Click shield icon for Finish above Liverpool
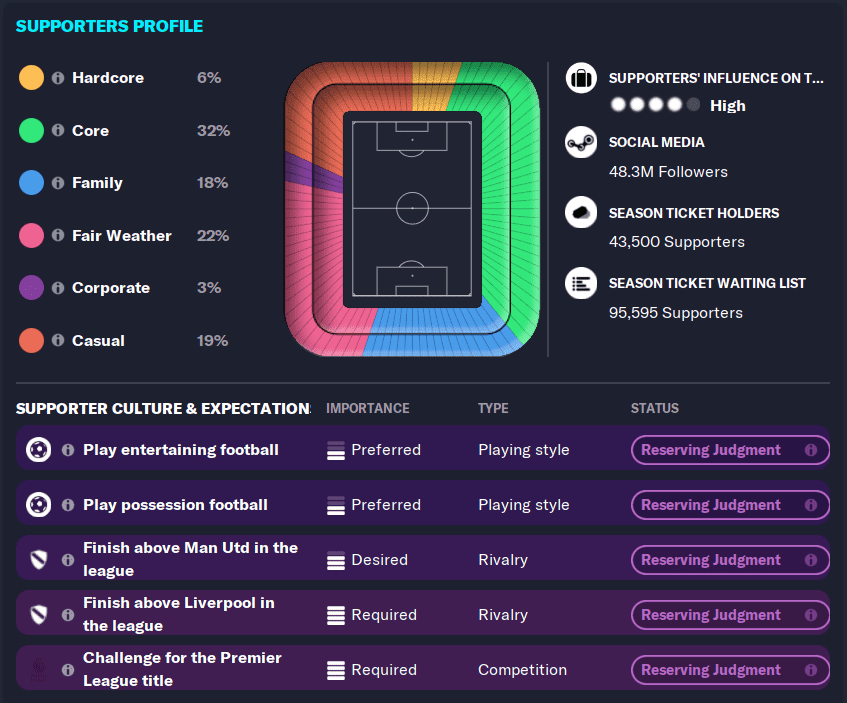This screenshot has height=703, width=847. pyautogui.click(x=39, y=615)
